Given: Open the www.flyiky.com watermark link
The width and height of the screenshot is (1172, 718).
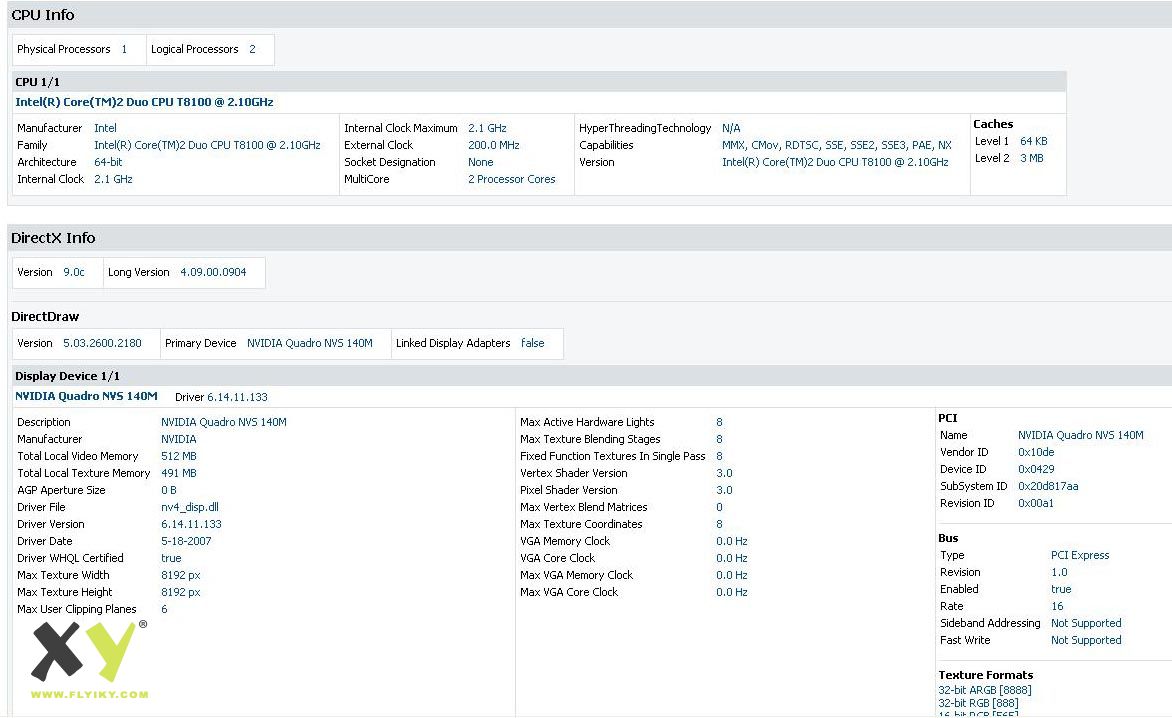Looking at the screenshot, I should pos(89,694).
